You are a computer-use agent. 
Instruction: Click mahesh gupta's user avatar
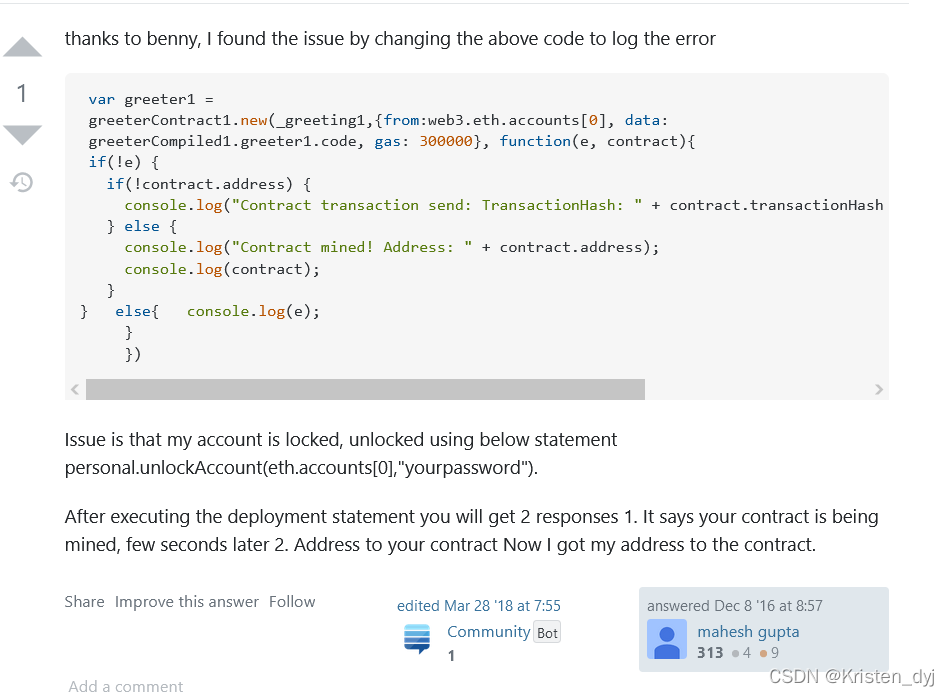pyautogui.click(x=667, y=640)
